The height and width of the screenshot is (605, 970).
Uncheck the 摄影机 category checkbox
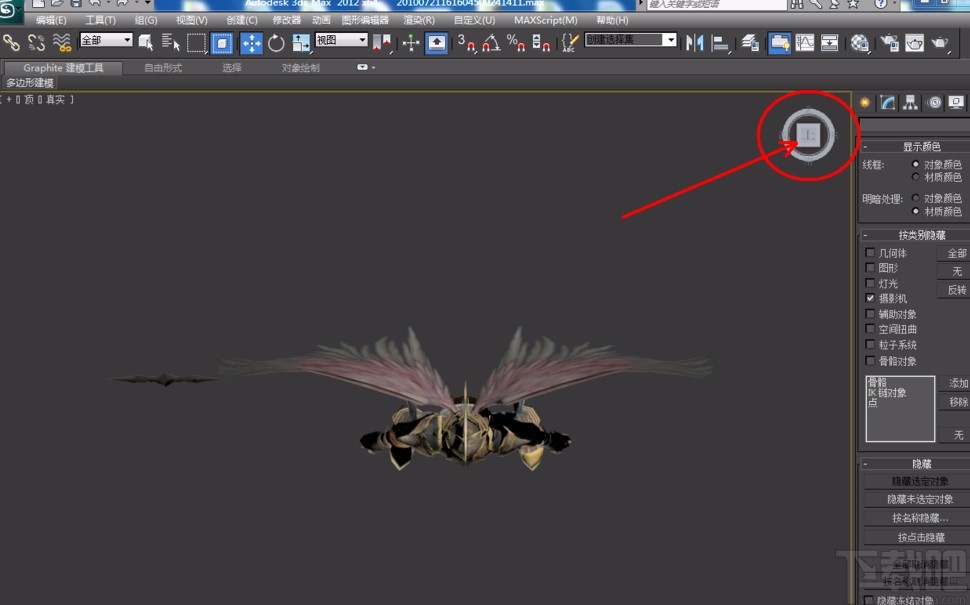click(870, 298)
